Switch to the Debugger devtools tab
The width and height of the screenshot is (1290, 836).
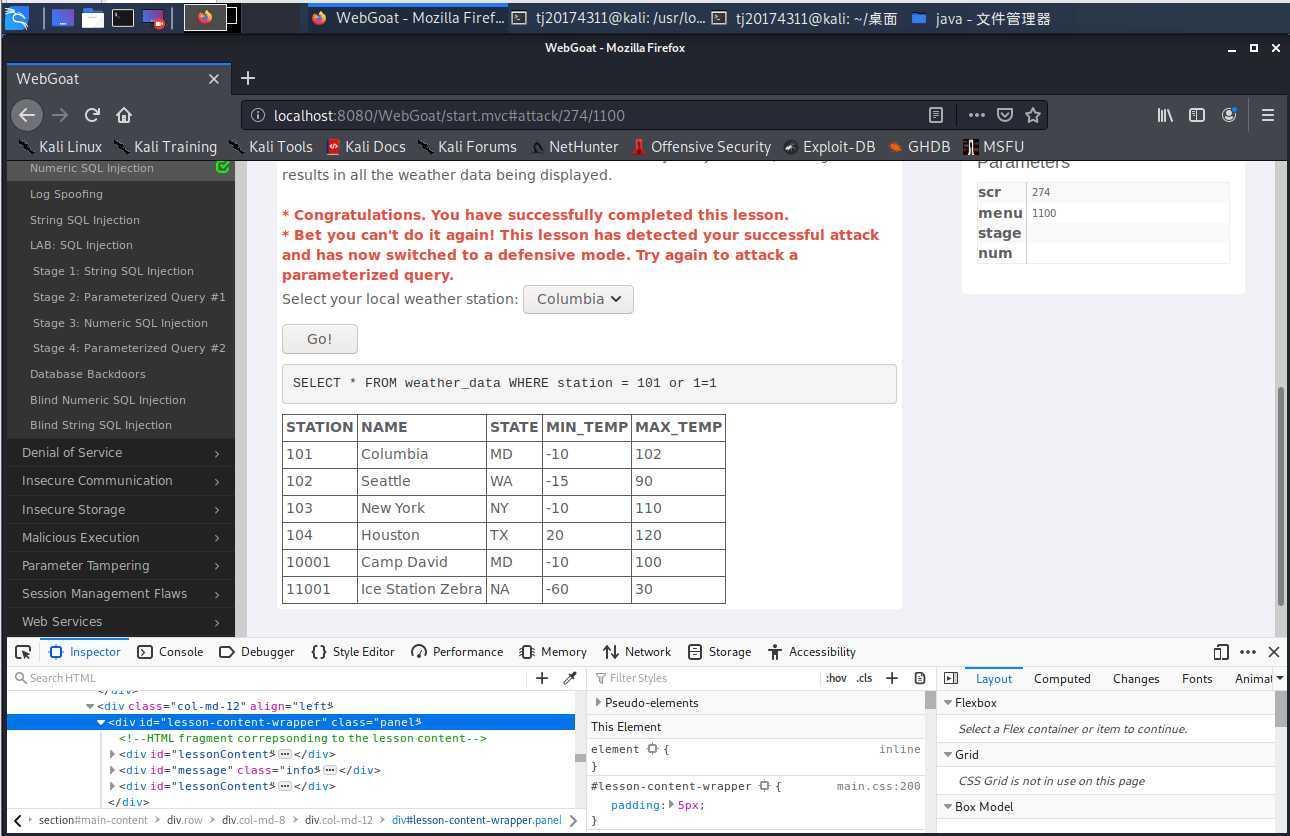[256, 652]
